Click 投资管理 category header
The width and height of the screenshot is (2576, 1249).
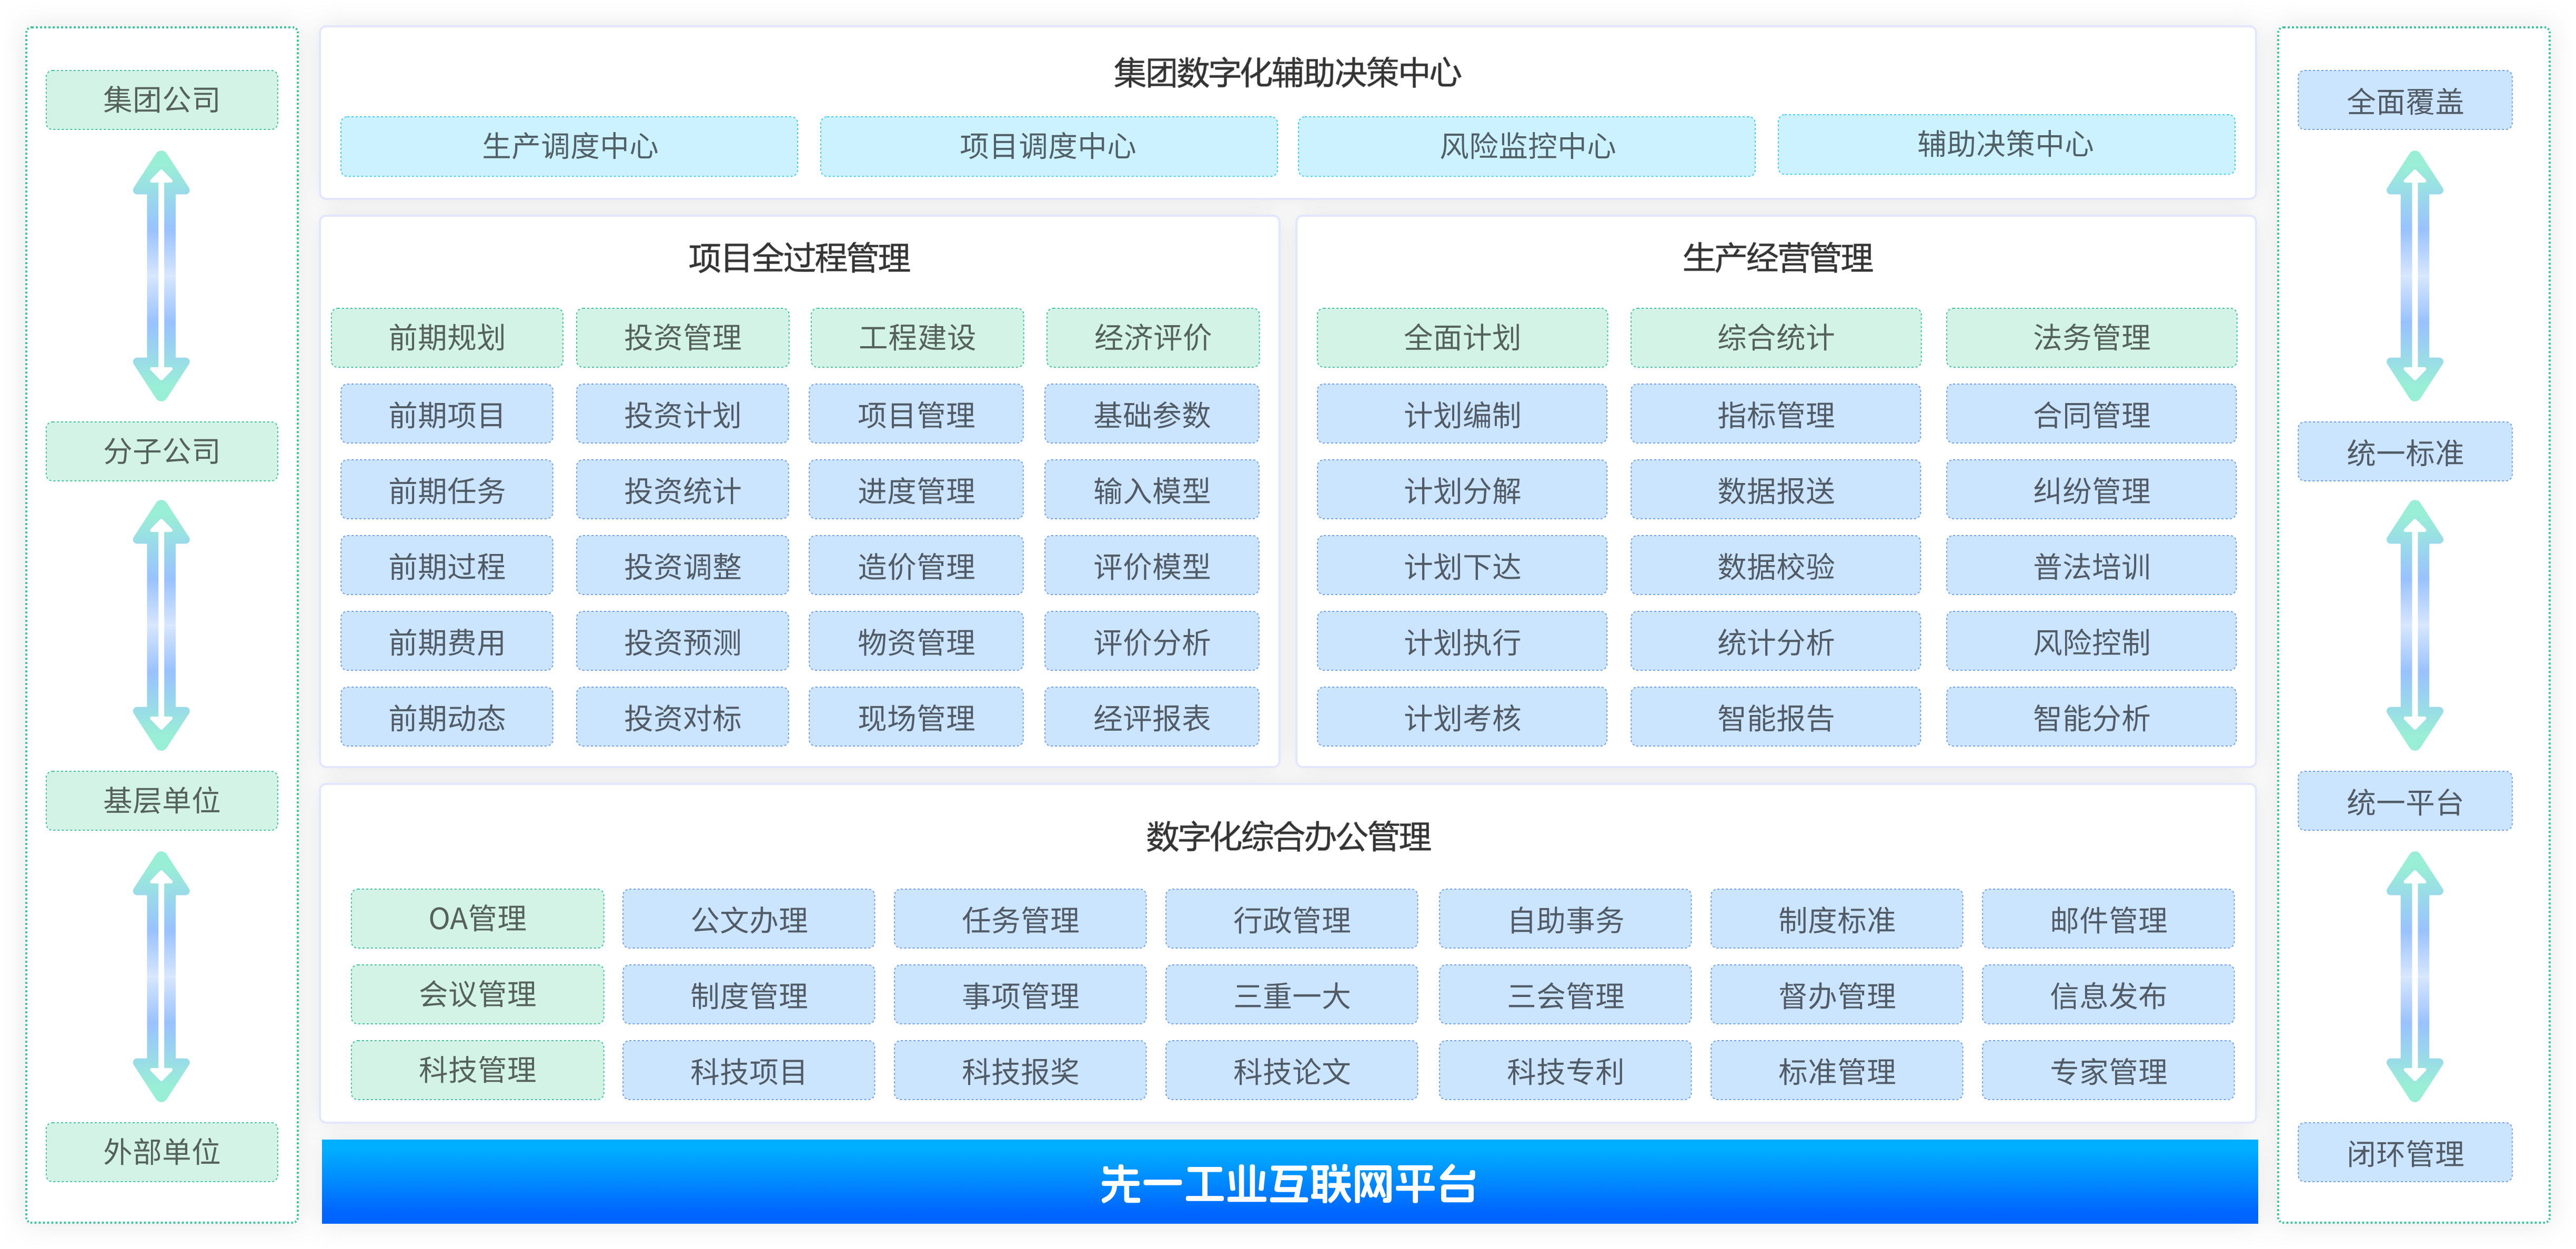pyautogui.click(x=683, y=338)
